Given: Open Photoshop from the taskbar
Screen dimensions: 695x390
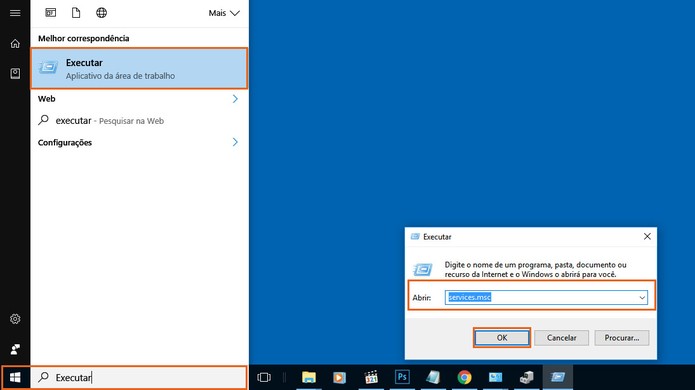Looking at the screenshot, I should pyautogui.click(x=402, y=377).
